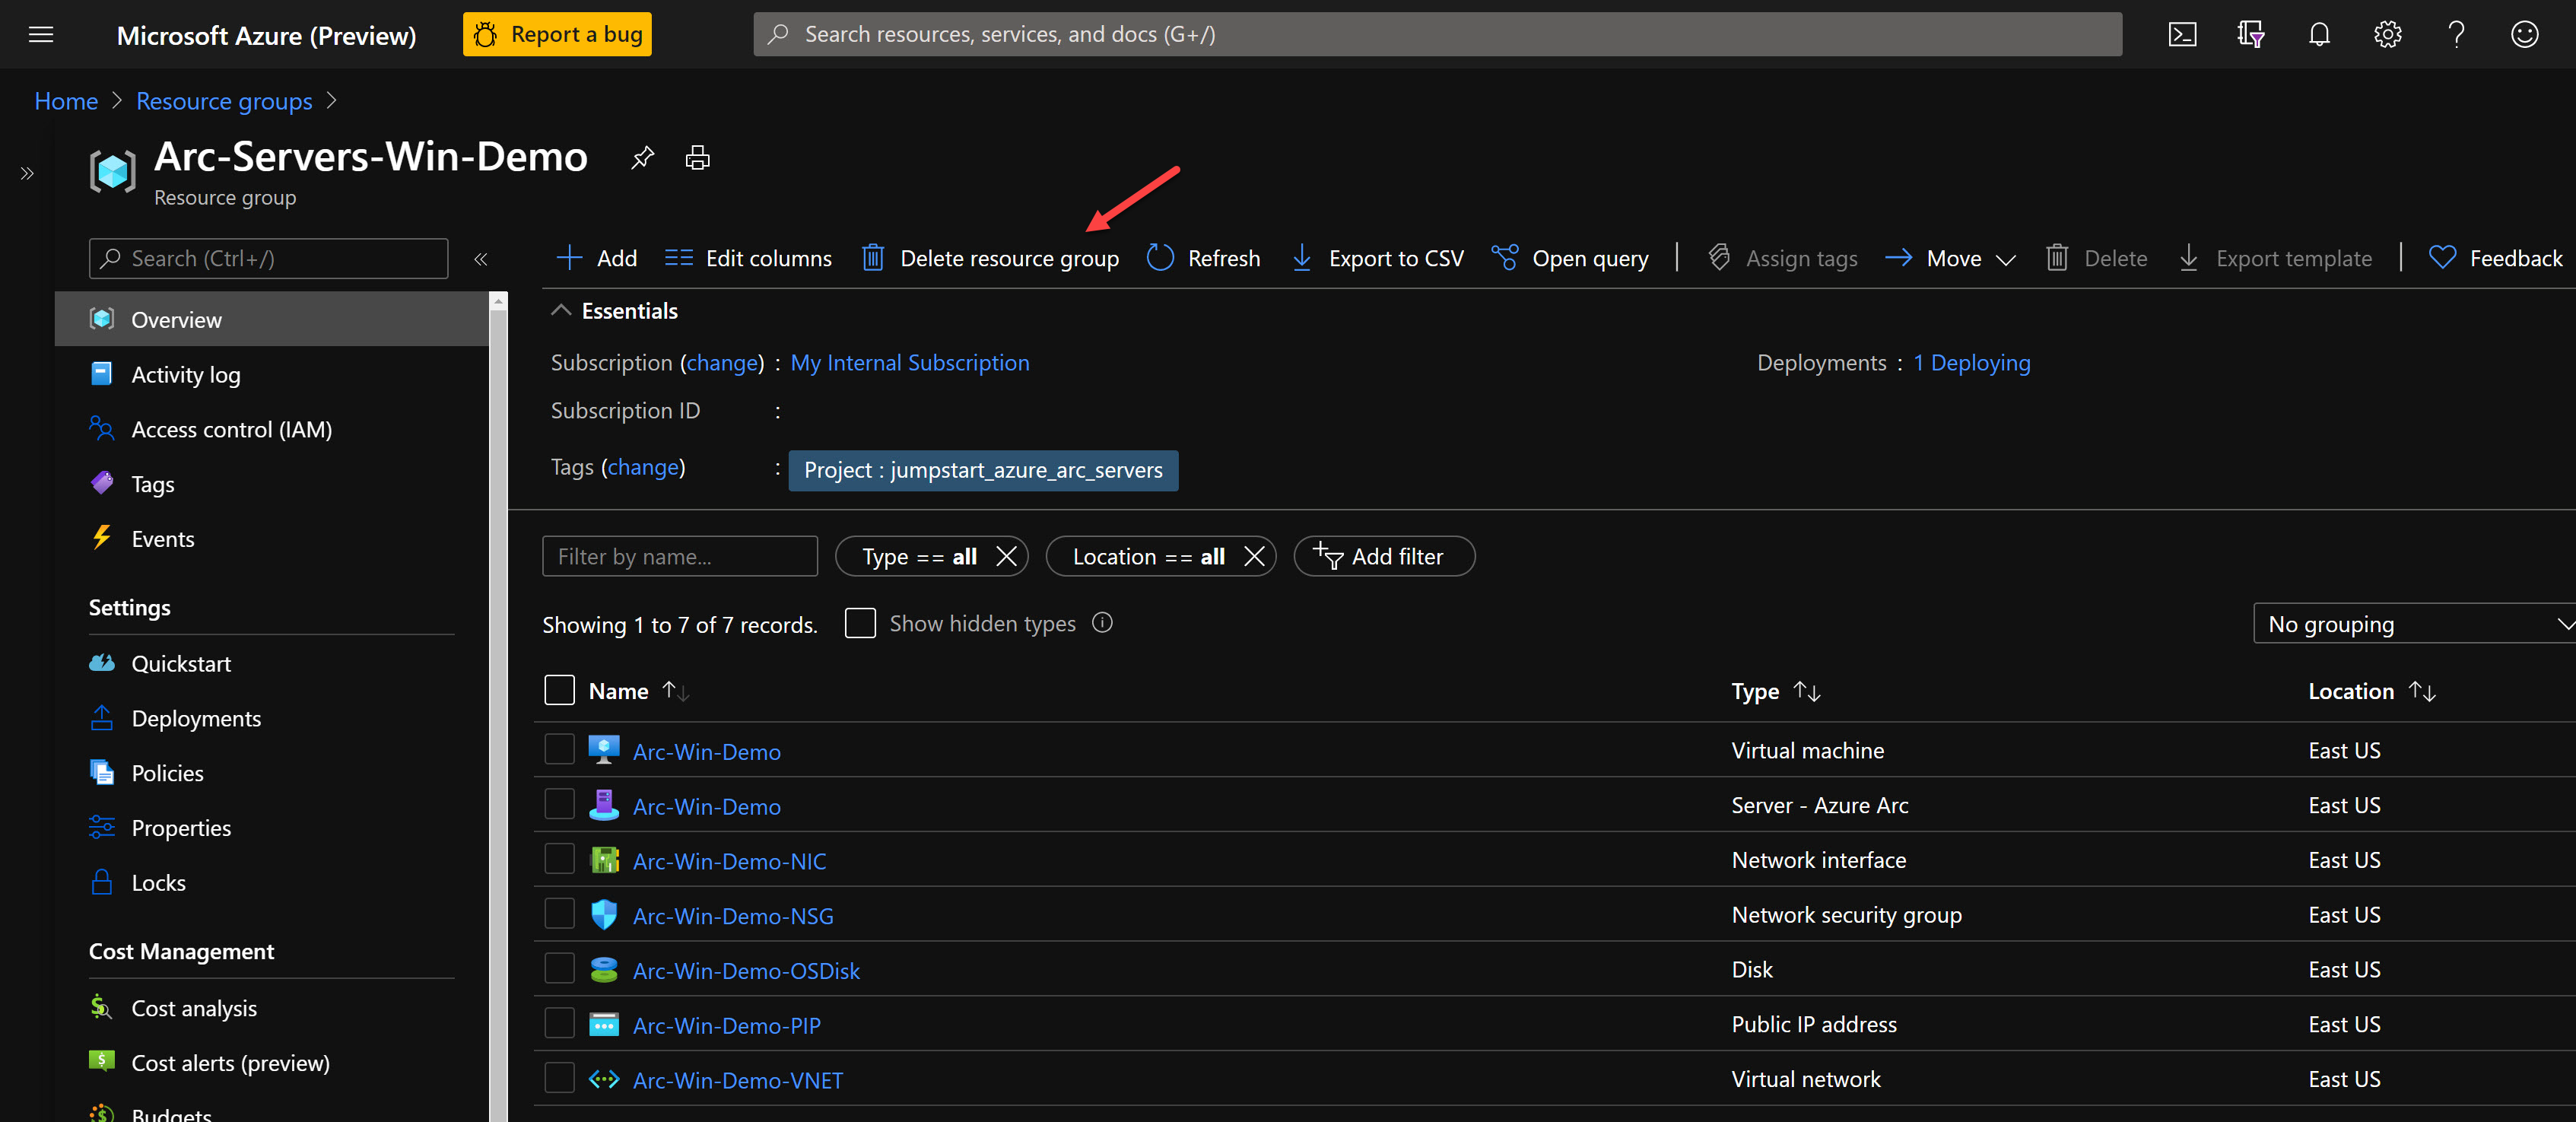Viewport: 2576px width, 1122px height.
Task: Remove the Type == all filter
Action: tap(1006, 557)
